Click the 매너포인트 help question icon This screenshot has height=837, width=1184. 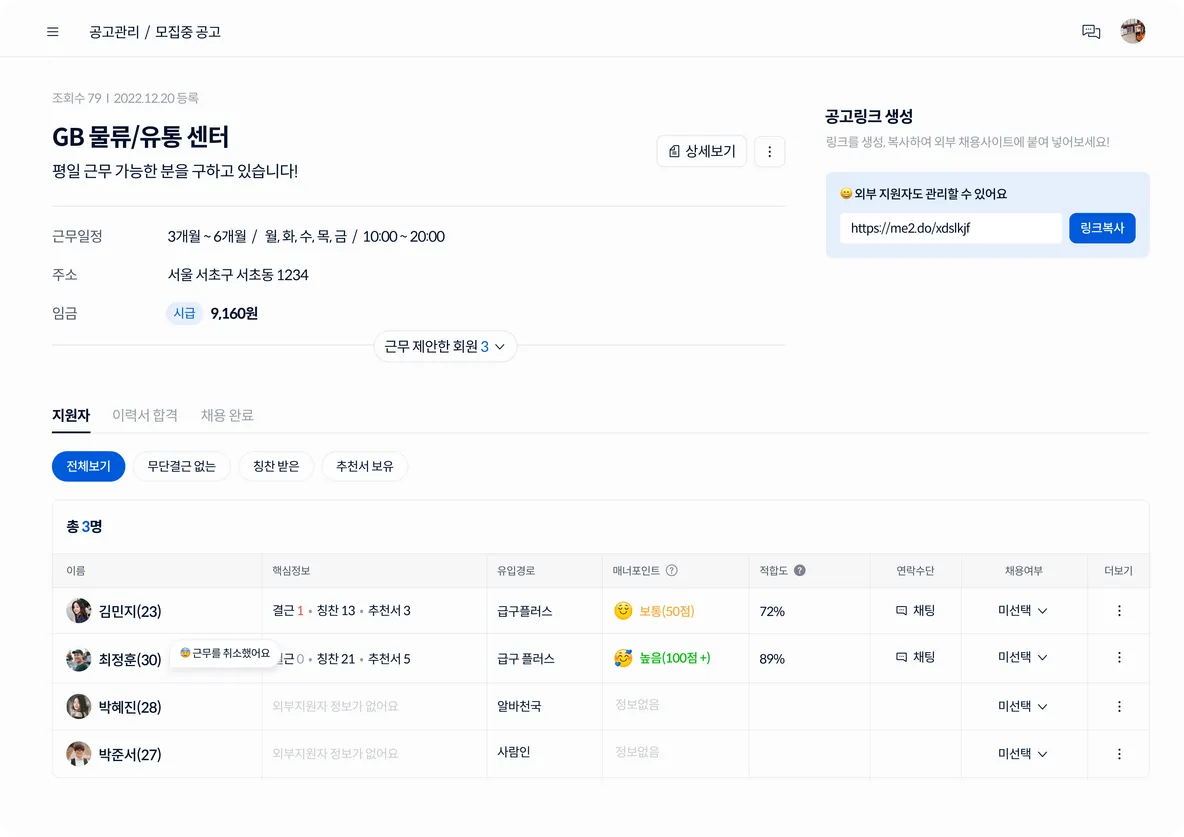(671, 570)
